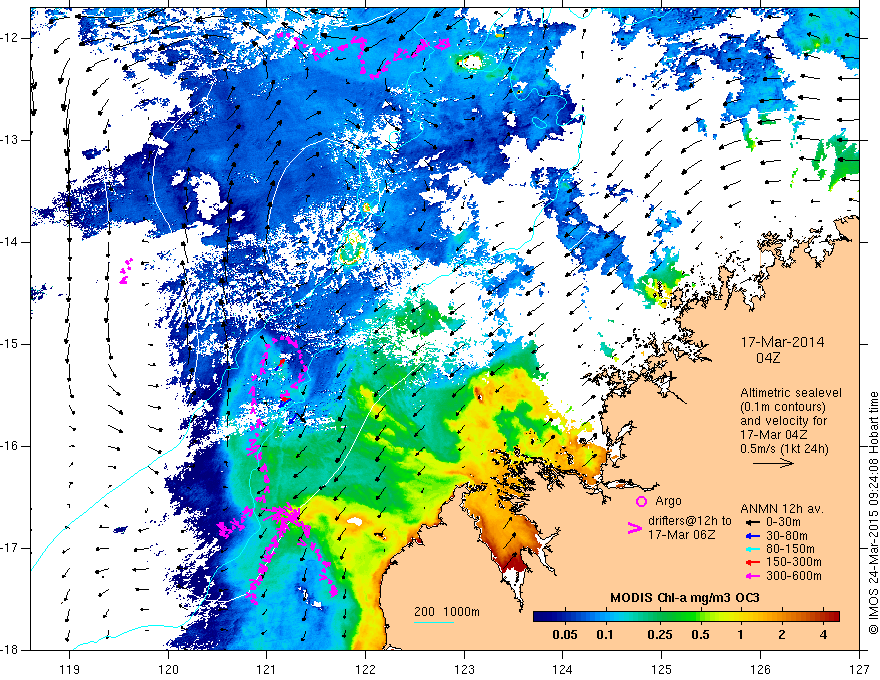The height and width of the screenshot is (680, 880).
Task: Click the magenta drifters arrowhead legend symbol
Action: click(x=634, y=528)
